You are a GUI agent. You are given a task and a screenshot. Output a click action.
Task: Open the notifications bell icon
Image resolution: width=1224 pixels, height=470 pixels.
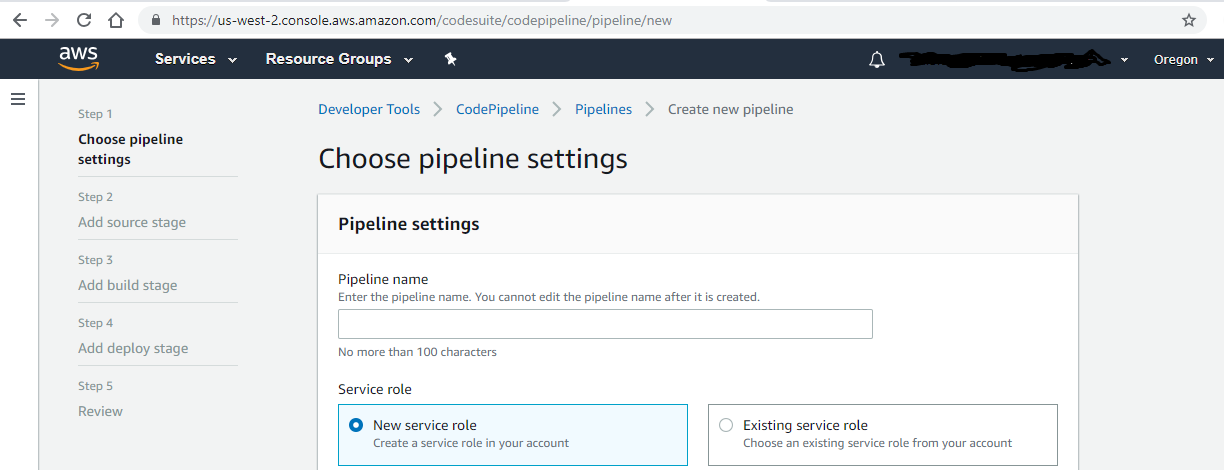coord(877,60)
